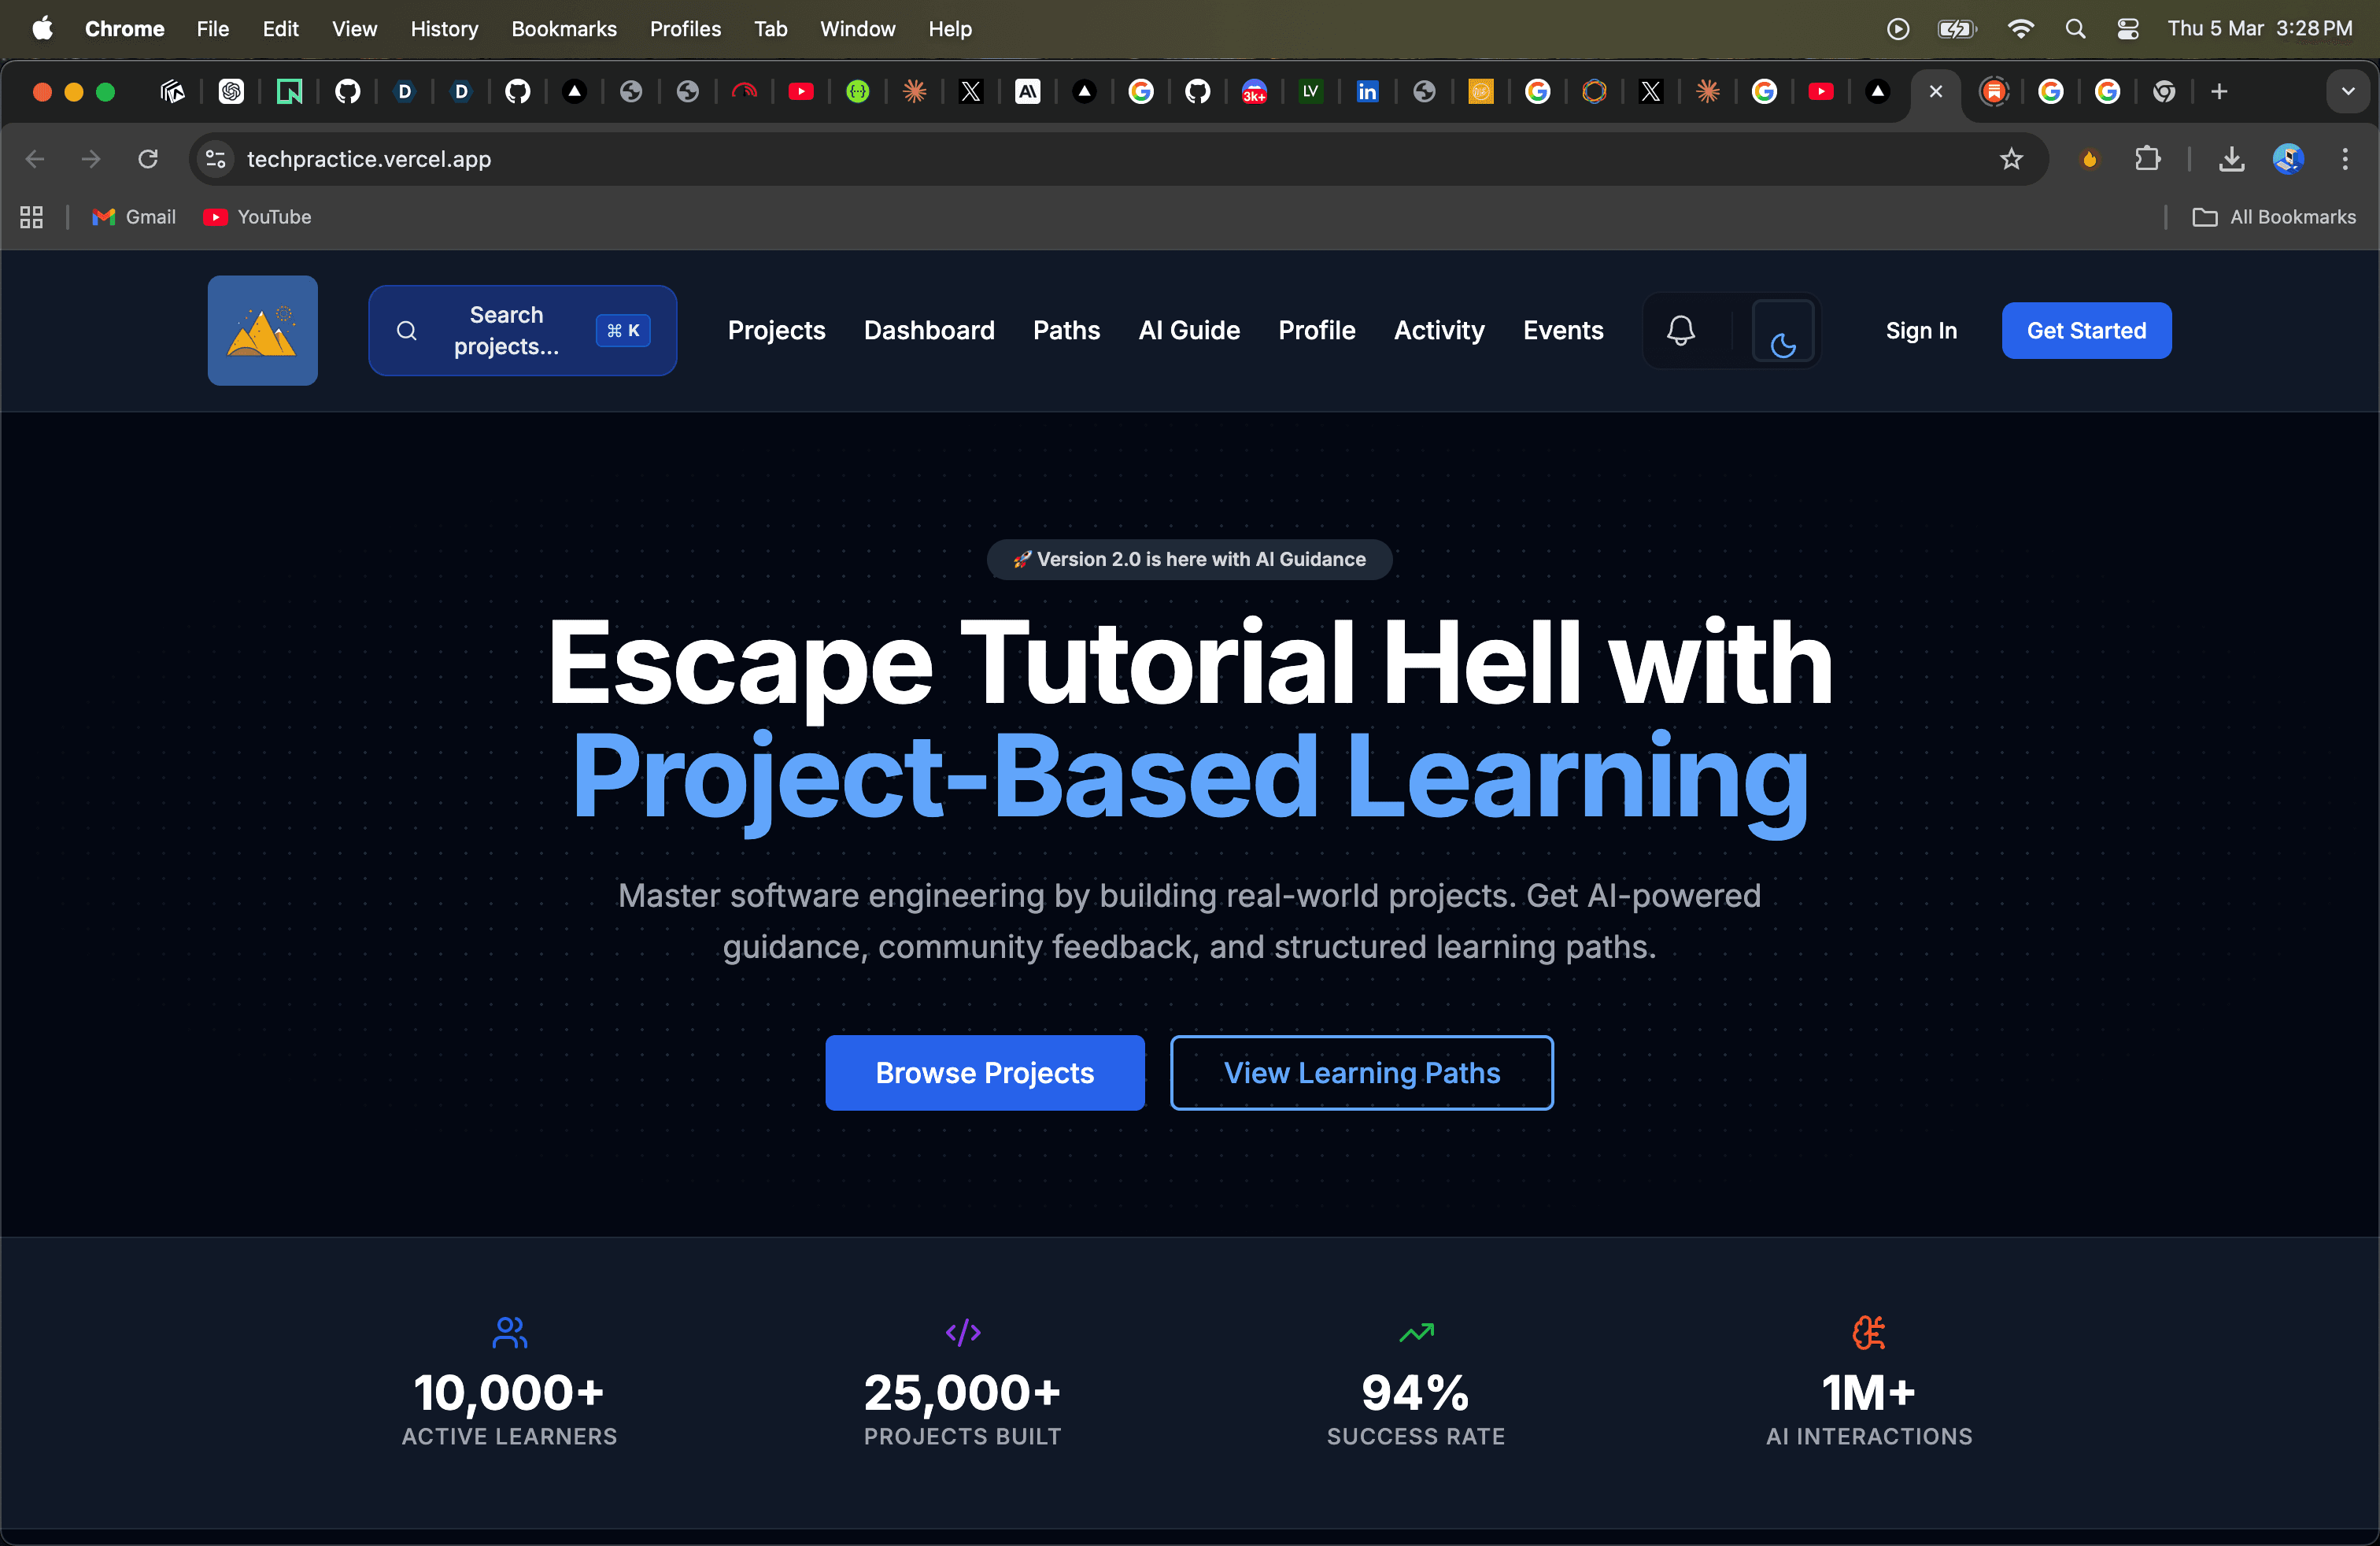Click the search magnifier in the projects search bar
Screen dimensions: 2380x1546
tap(406, 330)
